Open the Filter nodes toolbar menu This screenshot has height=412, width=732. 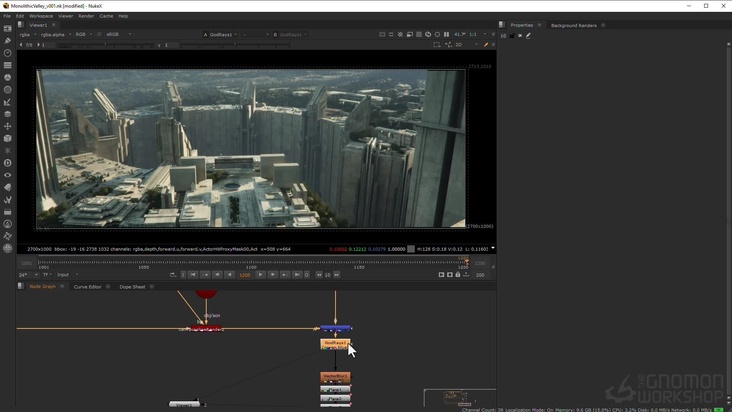point(7,90)
